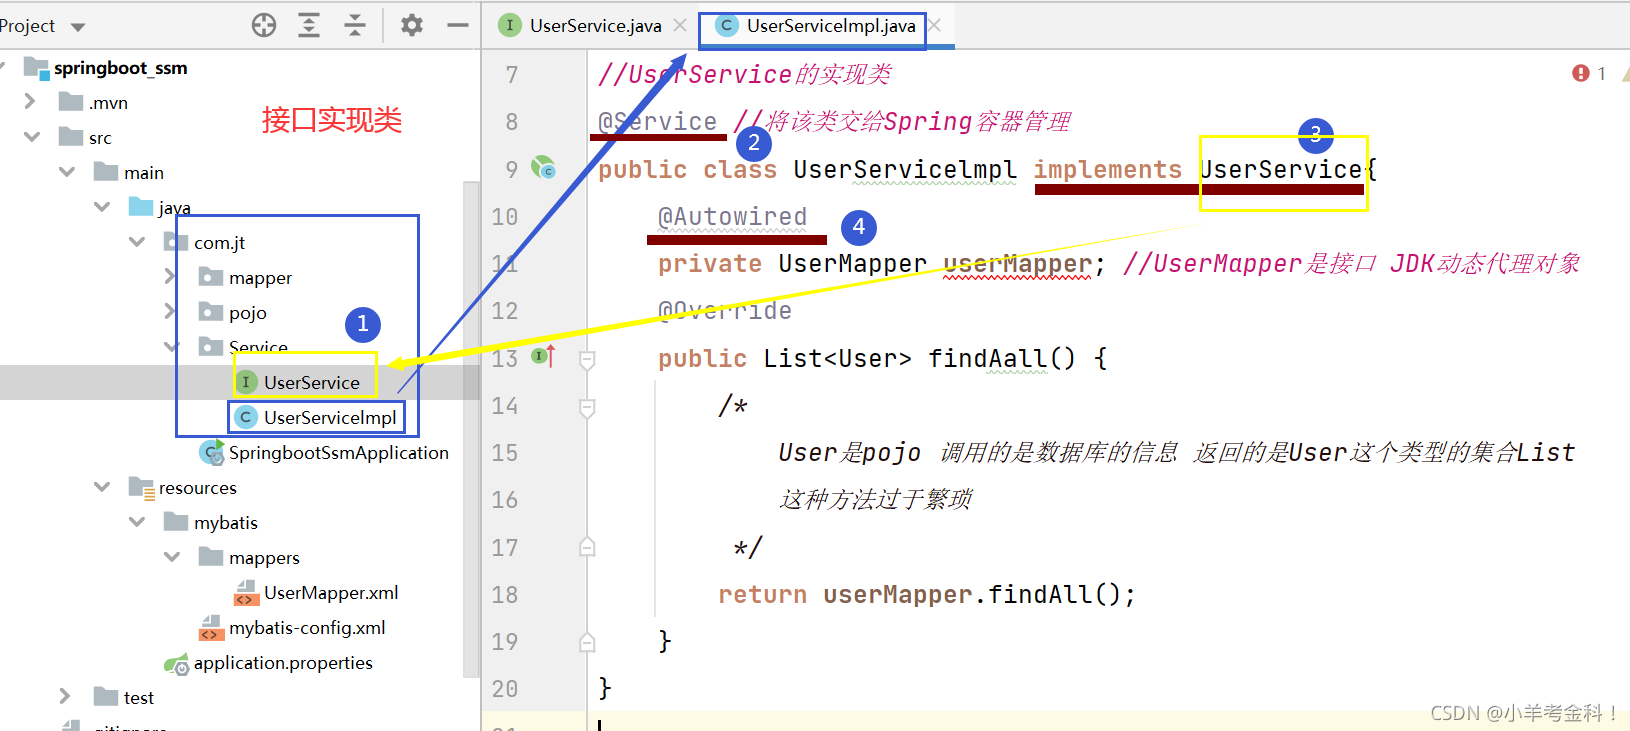Click the Collapse All icon in Project toolbar
This screenshot has width=1630, height=731.
coord(355,26)
